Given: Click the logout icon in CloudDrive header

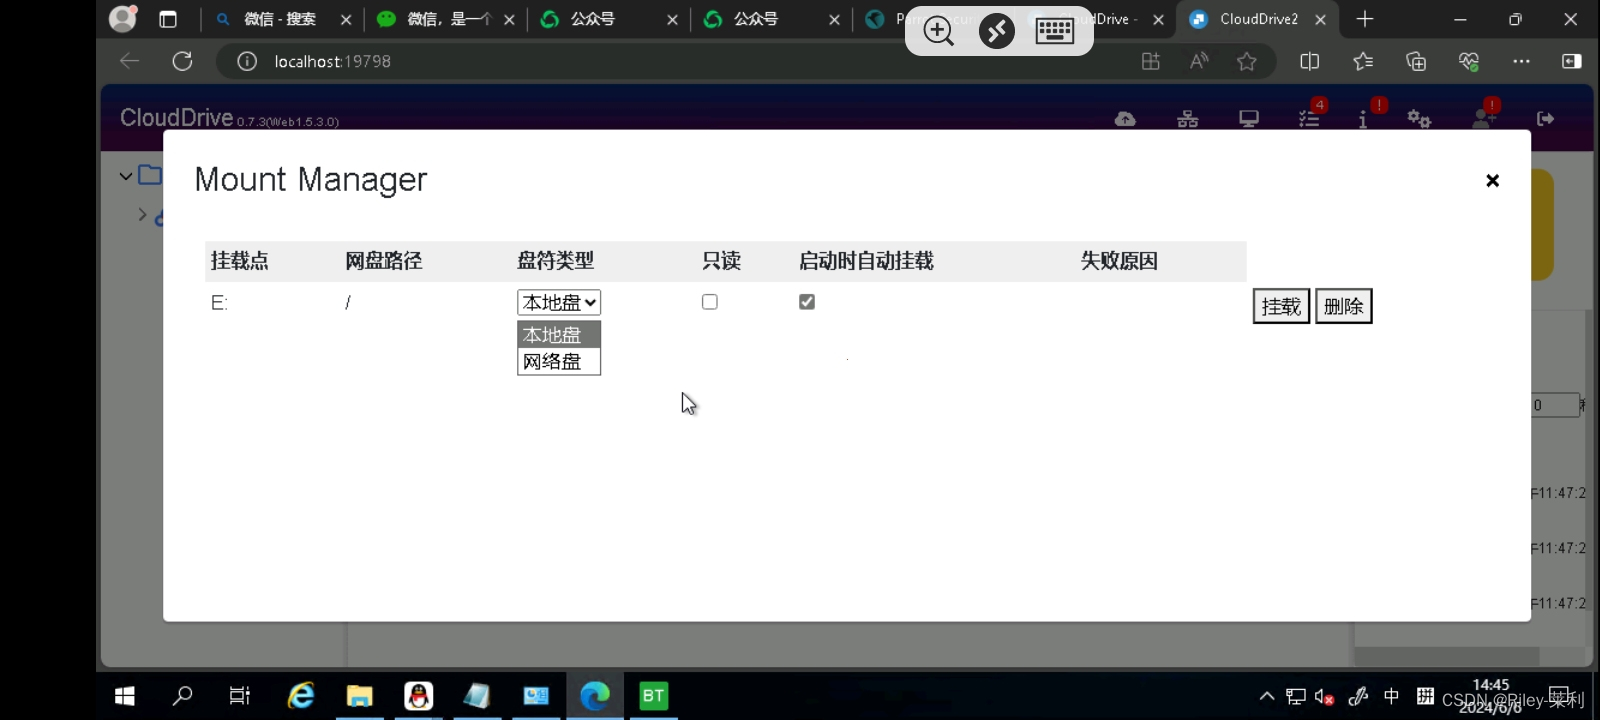Looking at the screenshot, I should coord(1545,119).
